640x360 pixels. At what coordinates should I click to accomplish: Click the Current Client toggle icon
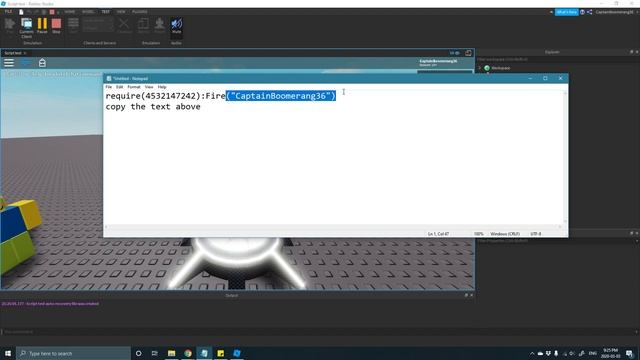pos(27,24)
